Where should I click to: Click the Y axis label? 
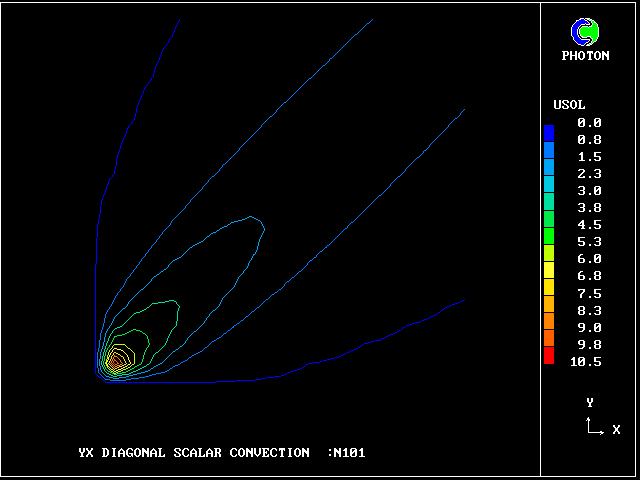(x=590, y=402)
